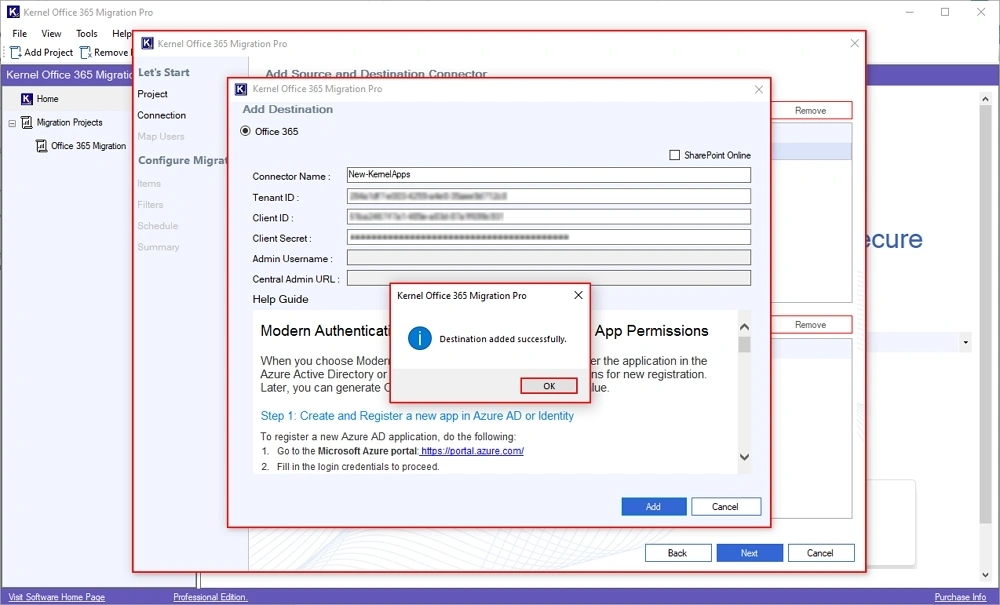This screenshot has height=605, width=1000.
Task: Open the File menu
Action: coord(20,34)
